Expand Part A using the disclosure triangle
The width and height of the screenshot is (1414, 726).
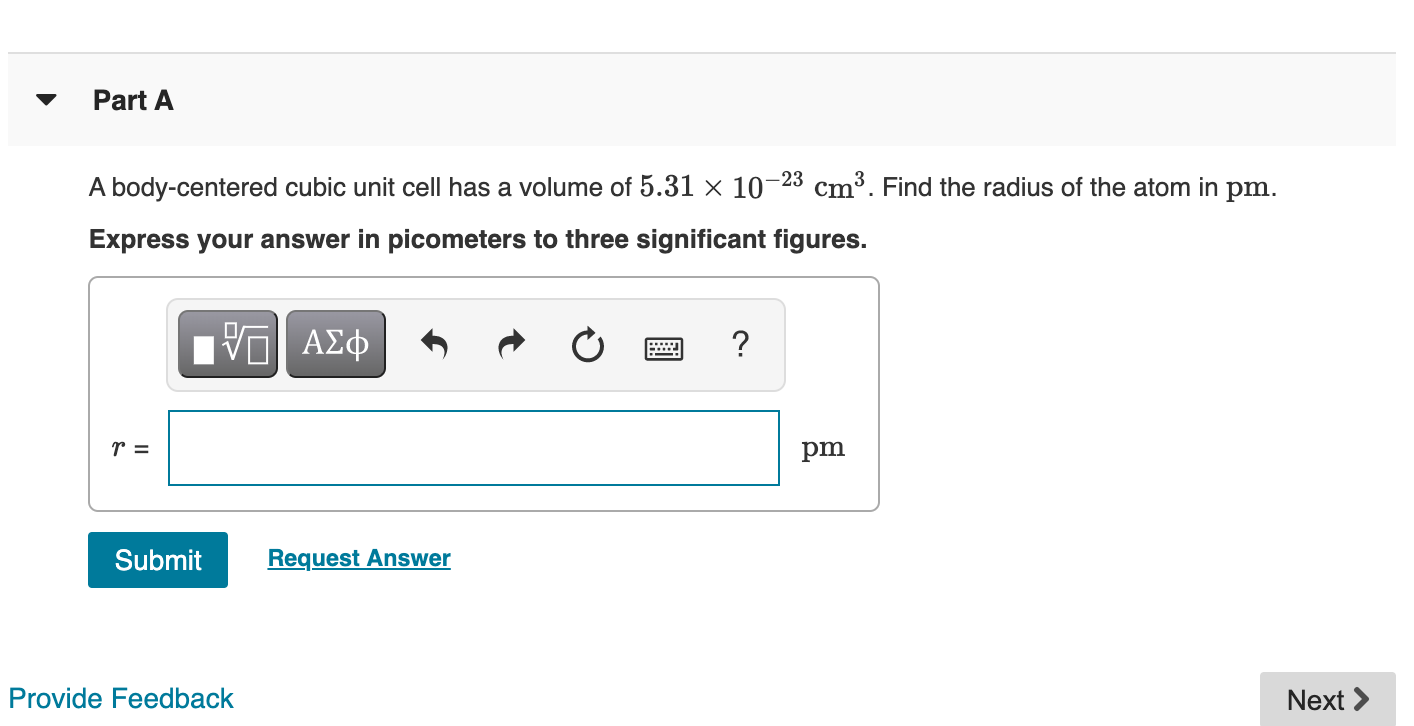pyautogui.click(x=46, y=99)
